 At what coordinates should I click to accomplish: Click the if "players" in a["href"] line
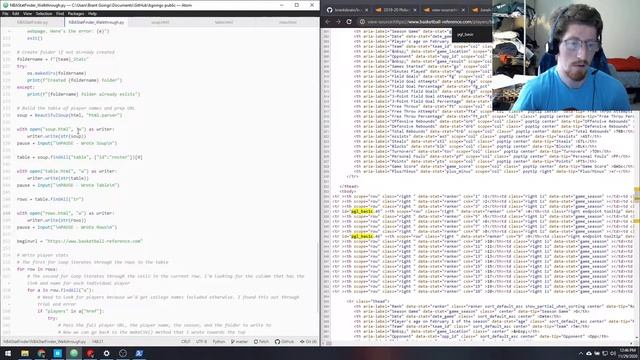[x=71, y=311]
